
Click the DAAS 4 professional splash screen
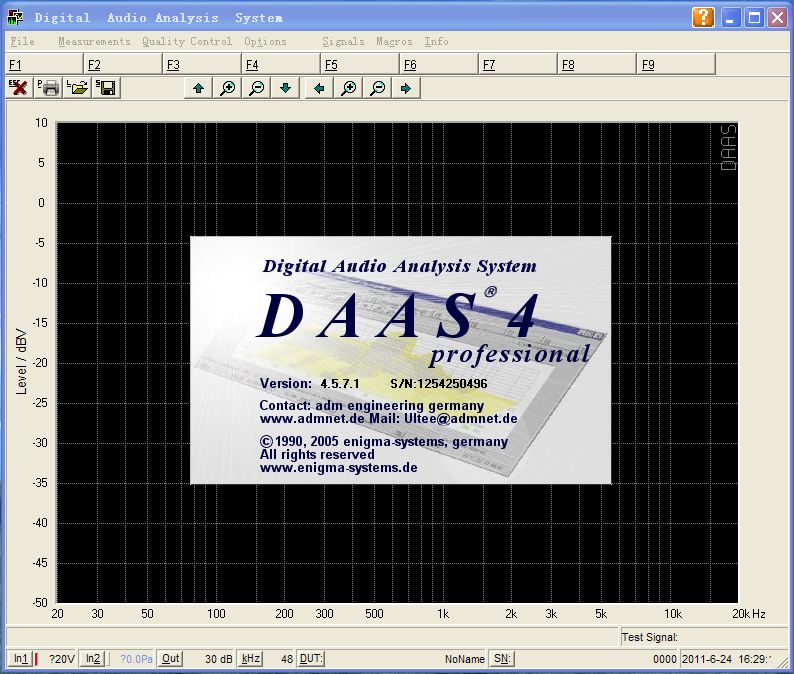click(400, 360)
